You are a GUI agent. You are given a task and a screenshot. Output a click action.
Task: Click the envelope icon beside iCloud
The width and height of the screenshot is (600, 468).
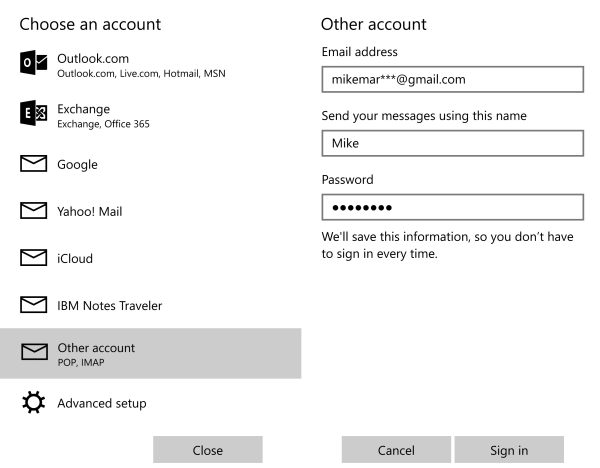(34, 258)
